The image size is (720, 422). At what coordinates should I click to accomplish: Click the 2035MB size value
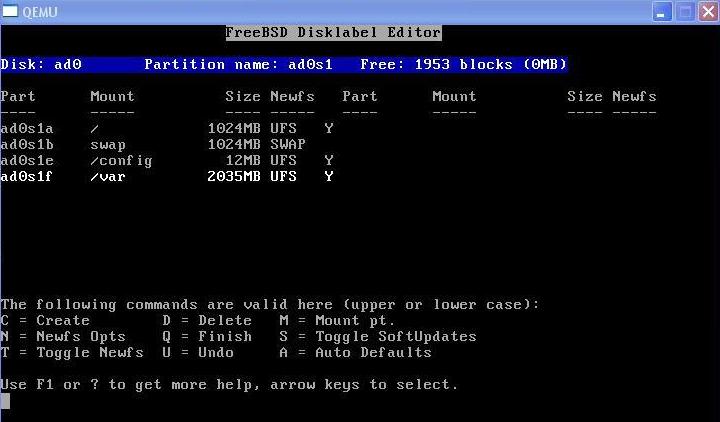tap(234, 176)
